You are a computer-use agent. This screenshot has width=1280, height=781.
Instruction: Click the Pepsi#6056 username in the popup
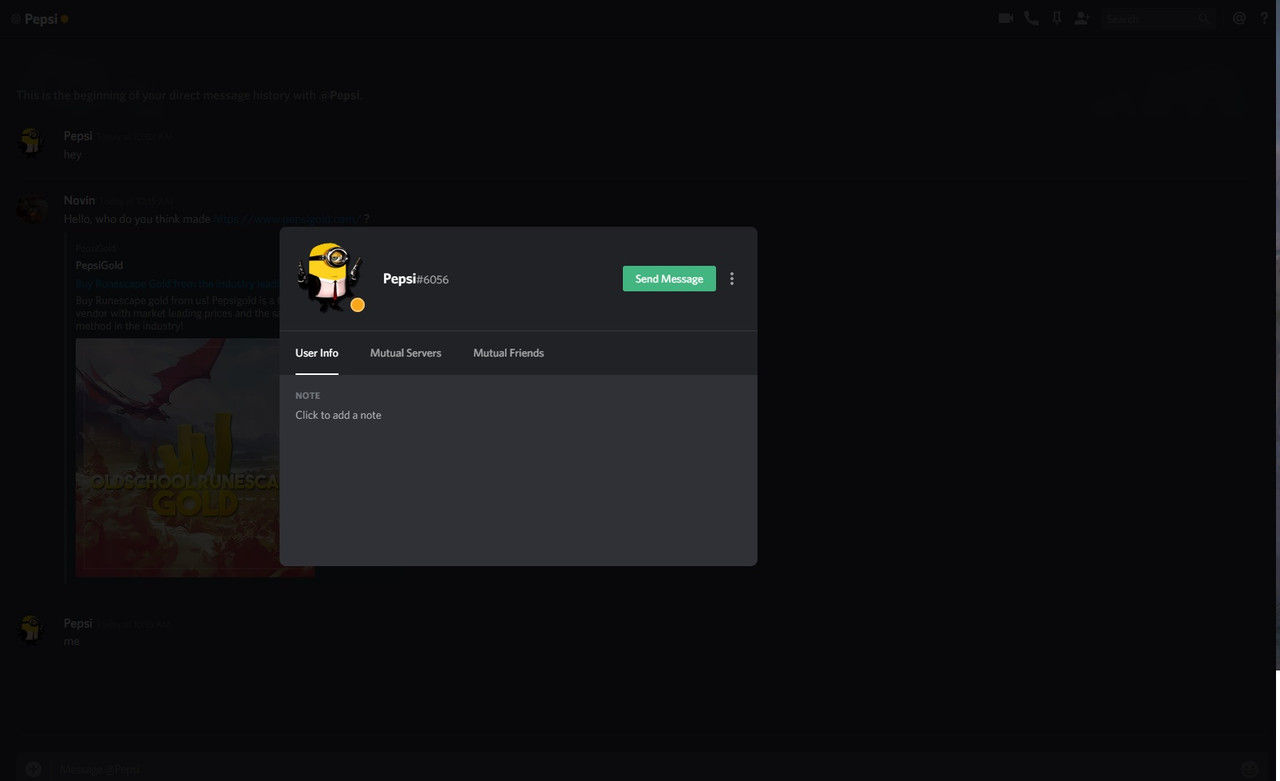click(416, 279)
